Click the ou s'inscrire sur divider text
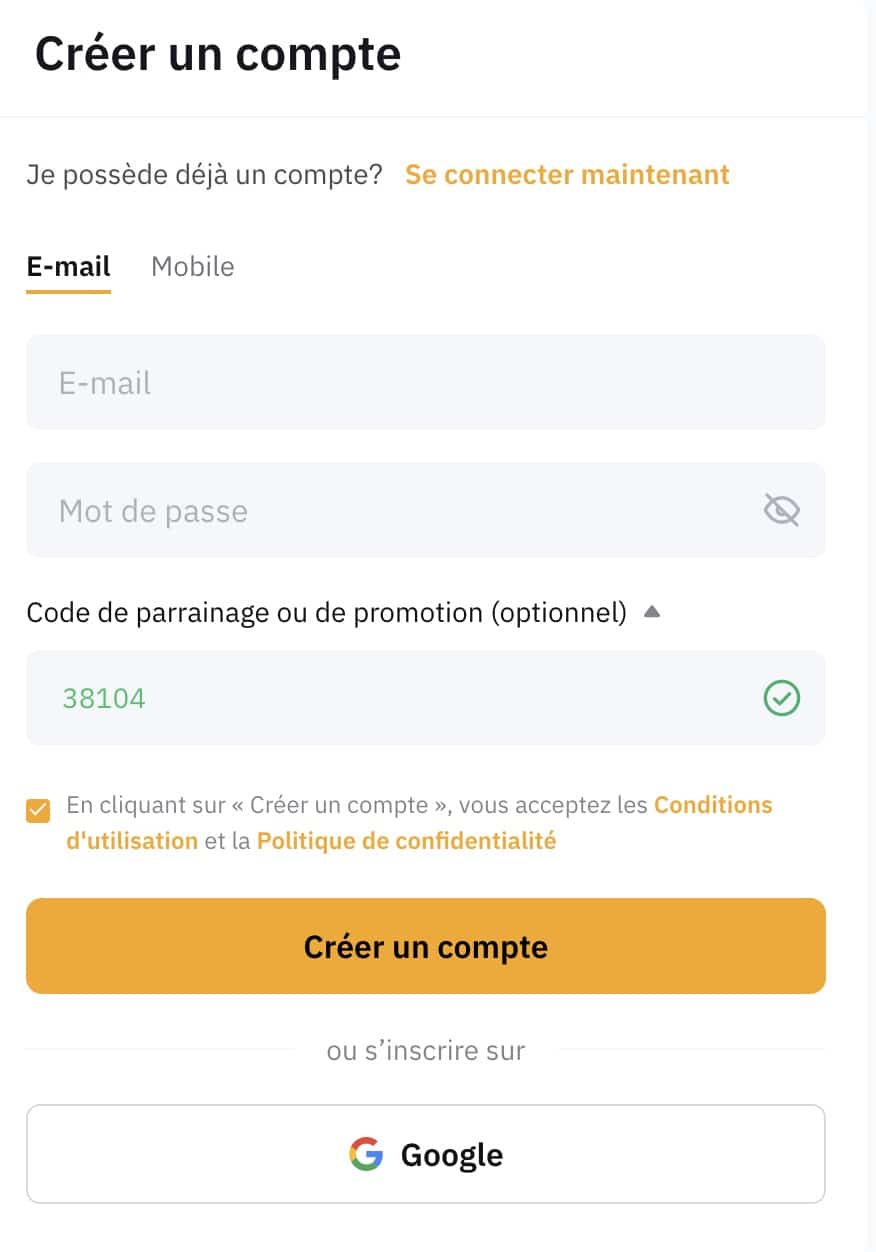876x1252 pixels. [x=426, y=1050]
